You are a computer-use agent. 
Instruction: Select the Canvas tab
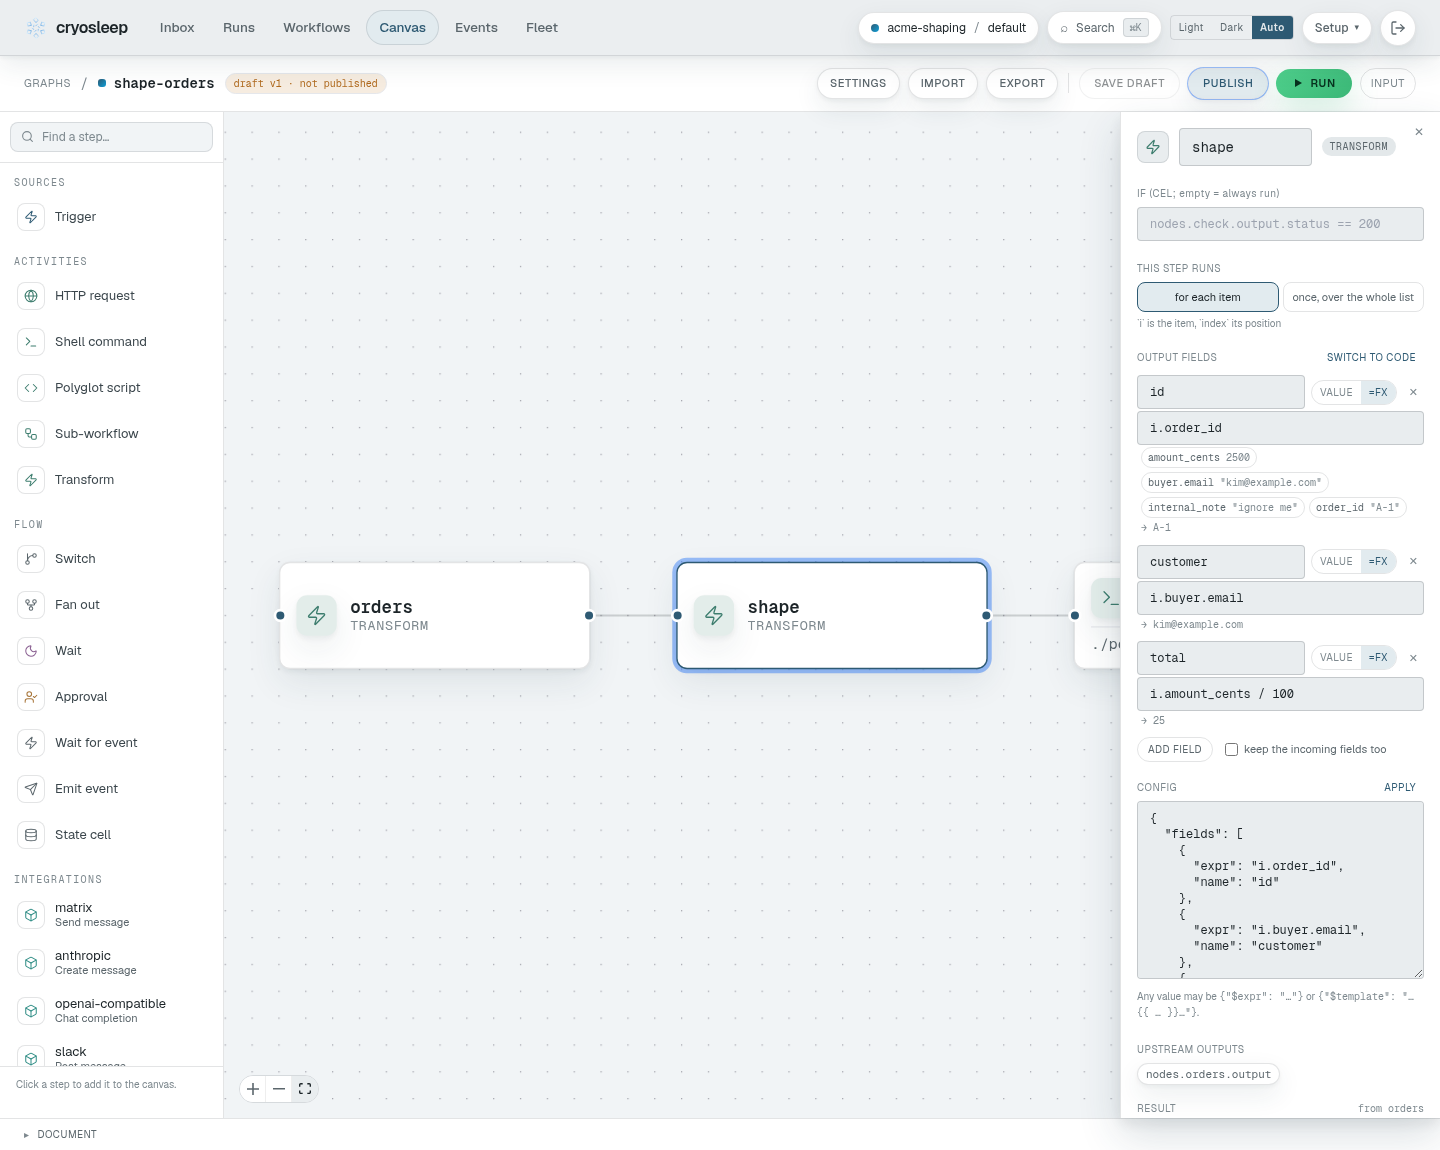click(402, 28)
